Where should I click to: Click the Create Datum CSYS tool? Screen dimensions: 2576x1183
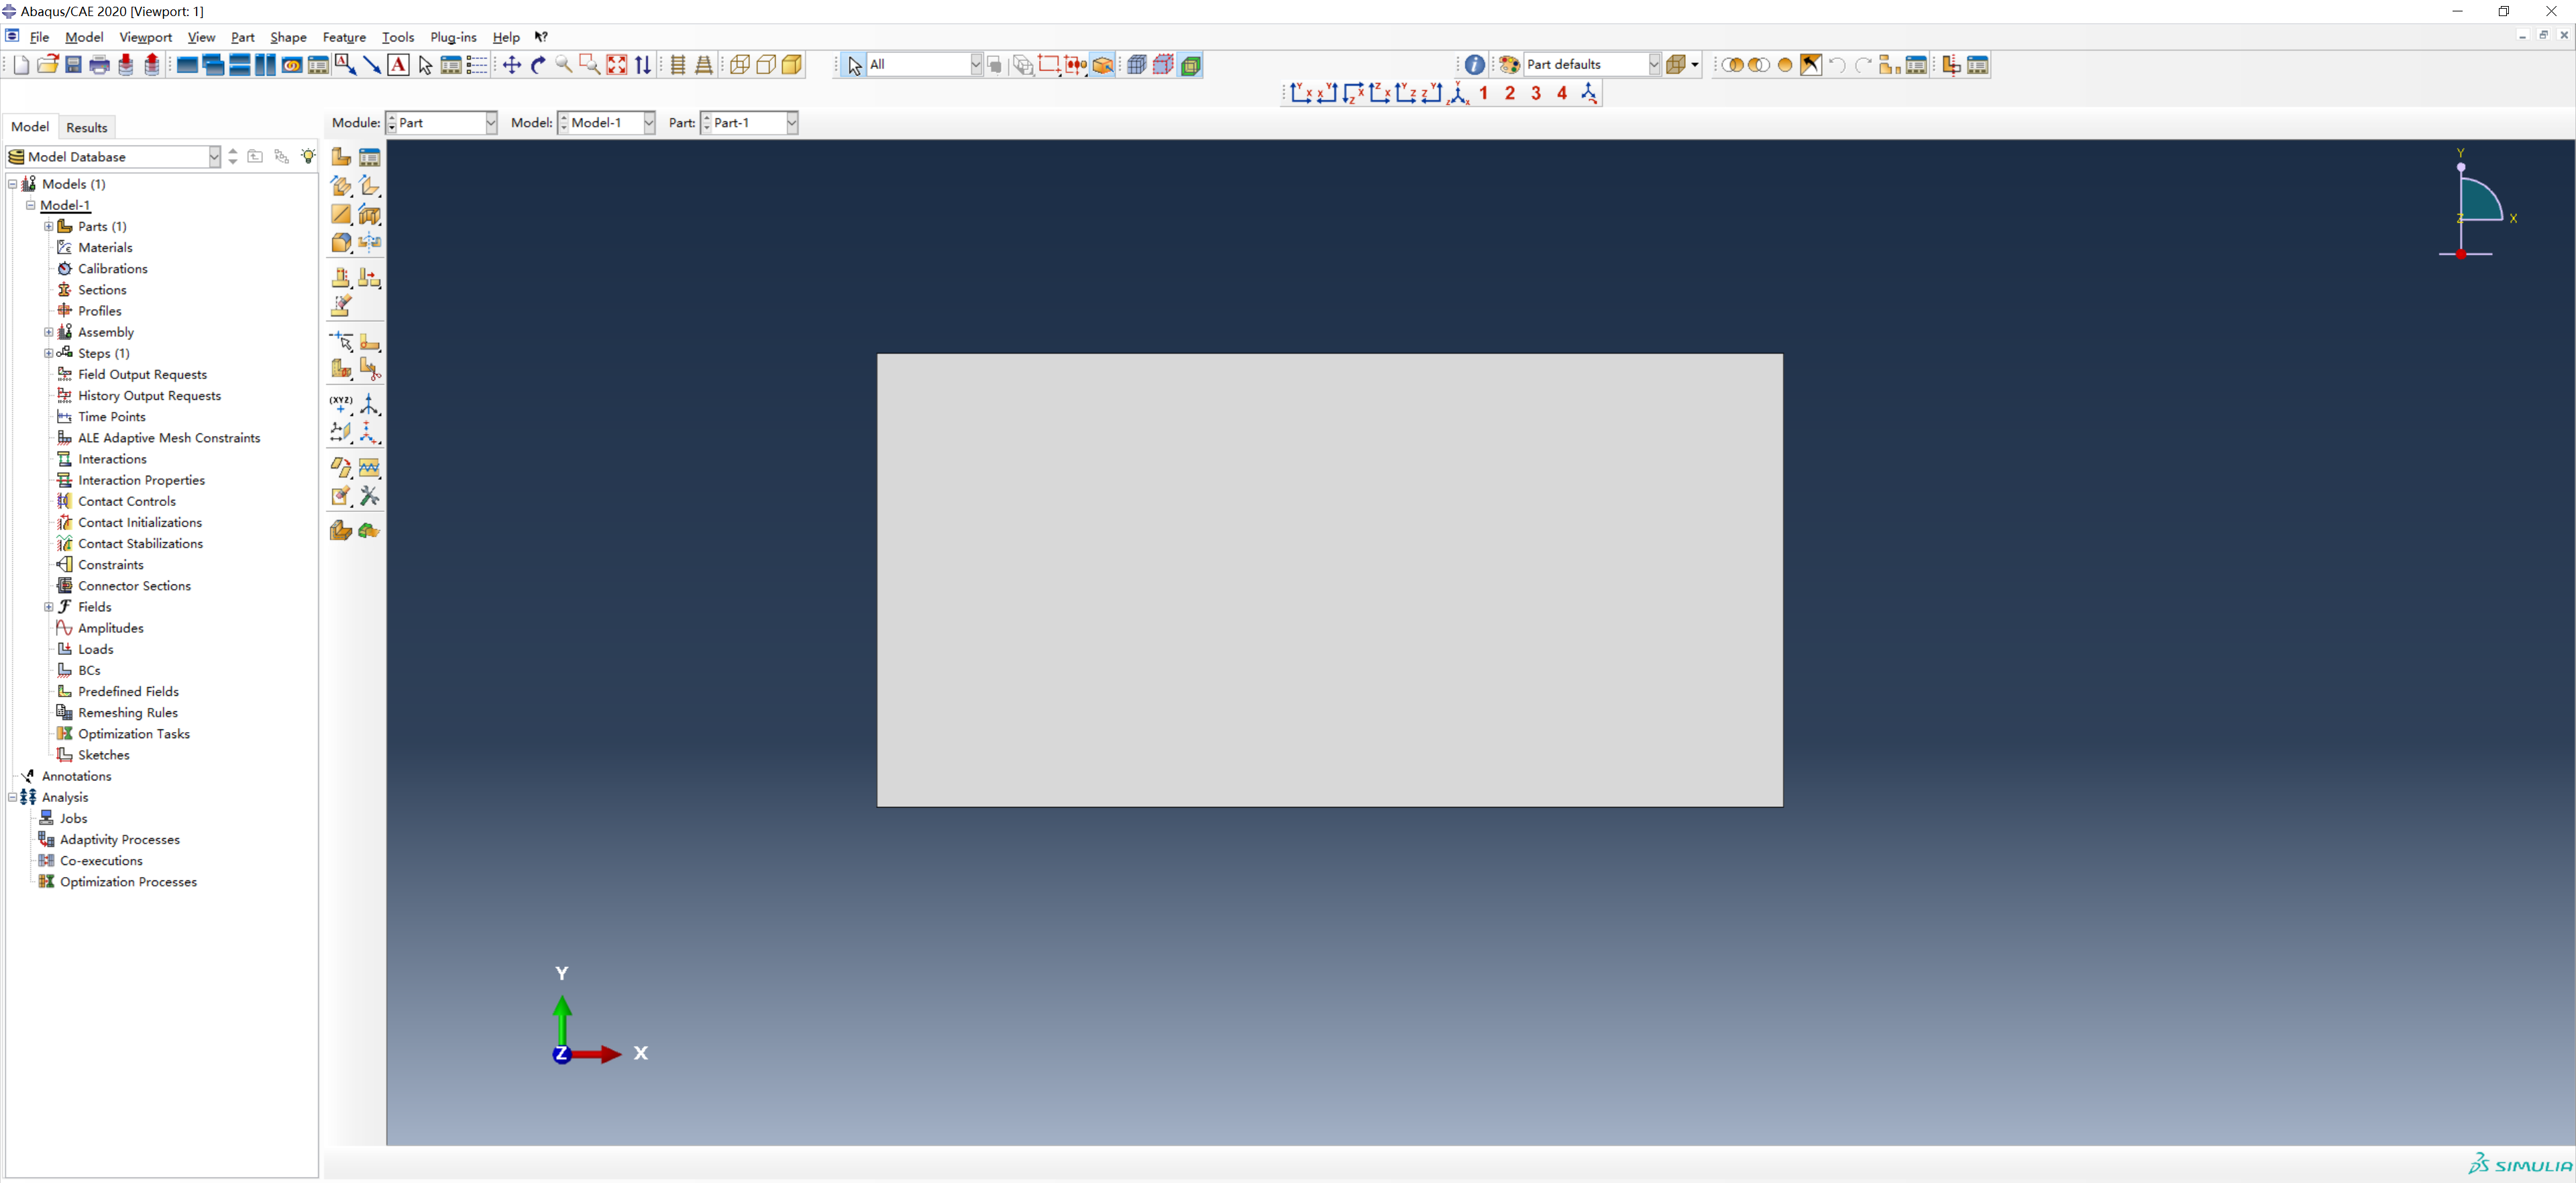pos(370,404)
